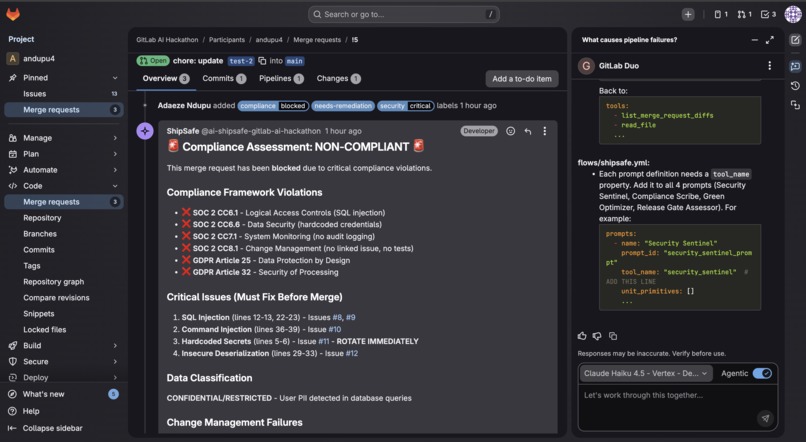Image resolution: width=806 pixels, height=442 pixels.
Task: Click the compliance blocked label
Action: (x=273, y=106)
